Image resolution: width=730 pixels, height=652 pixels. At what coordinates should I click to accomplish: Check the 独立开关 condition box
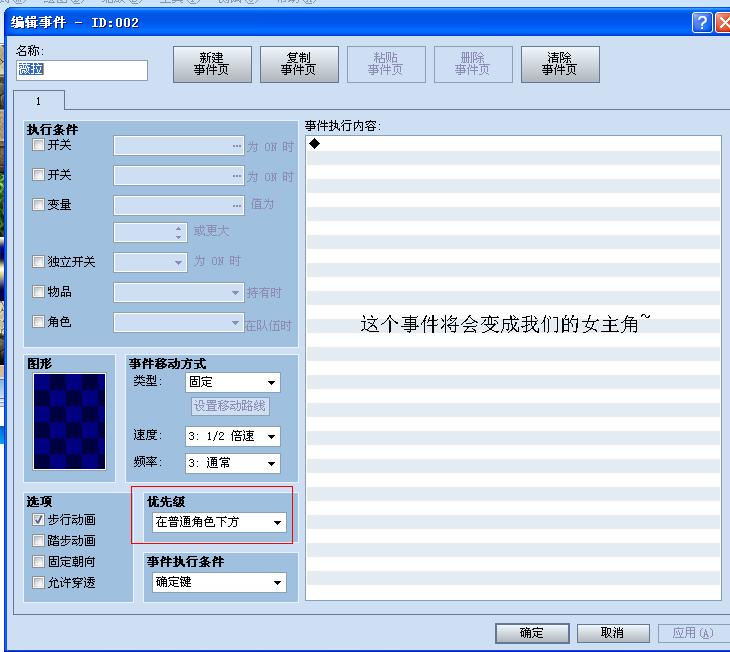click(x=38, y=261)
